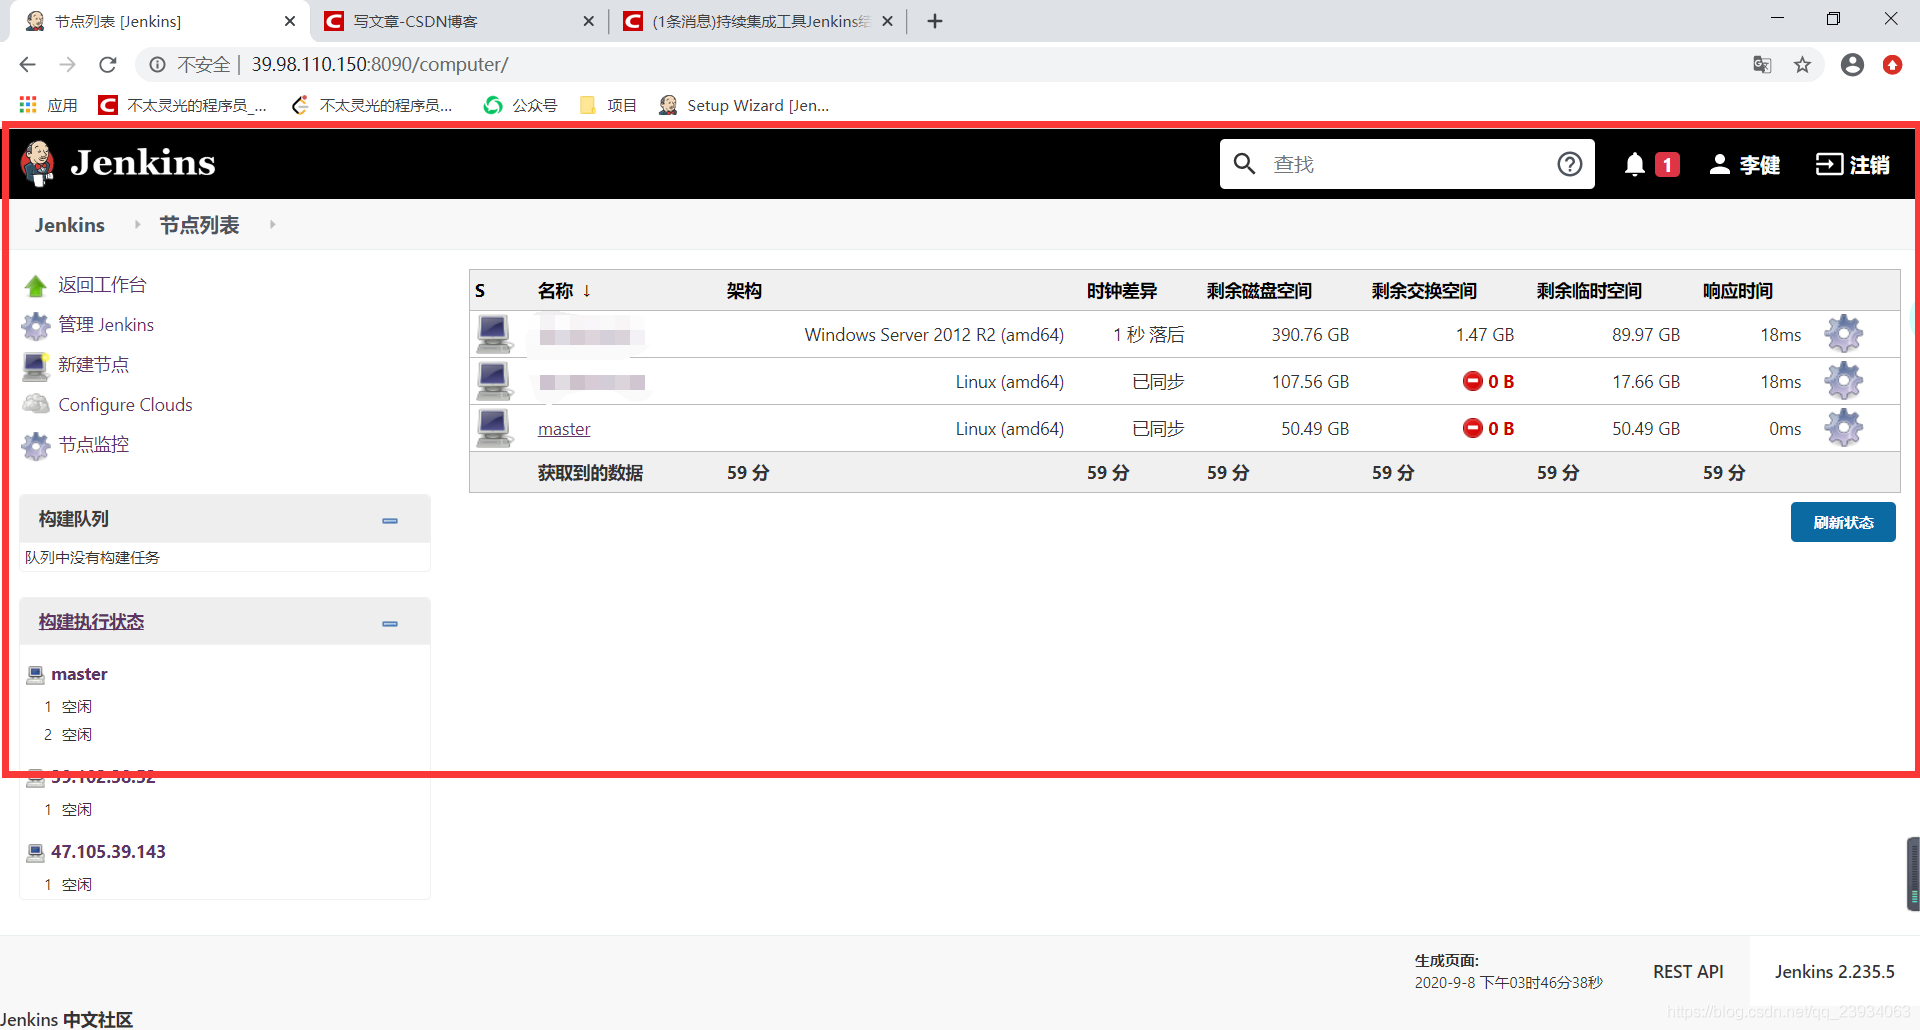The height and width of the screenshot is (1030, 1920).
Task: Click the gear icon for 节点监控
Action: click(36, 445)
